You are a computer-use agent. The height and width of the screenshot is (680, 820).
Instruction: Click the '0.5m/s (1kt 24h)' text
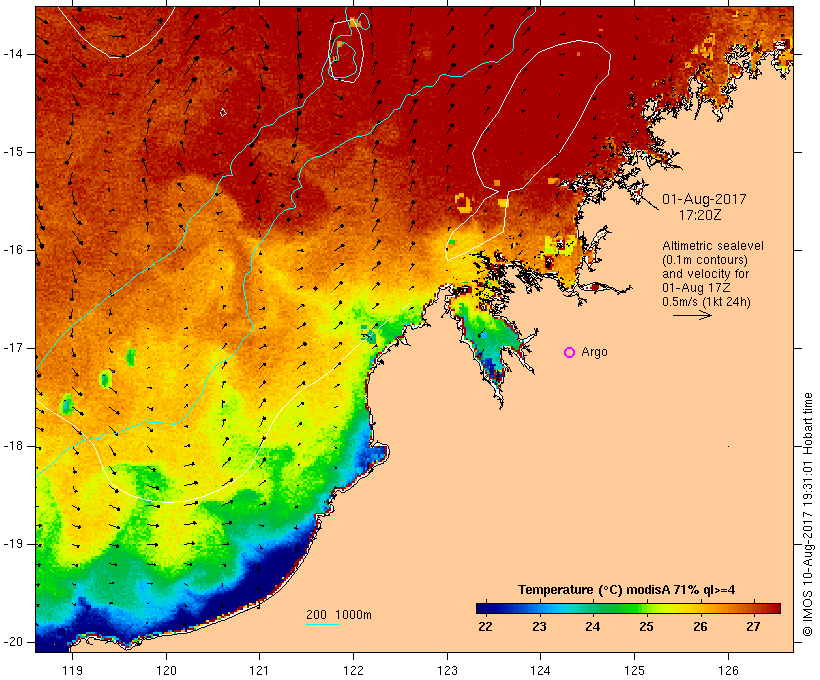pos(707,302)
